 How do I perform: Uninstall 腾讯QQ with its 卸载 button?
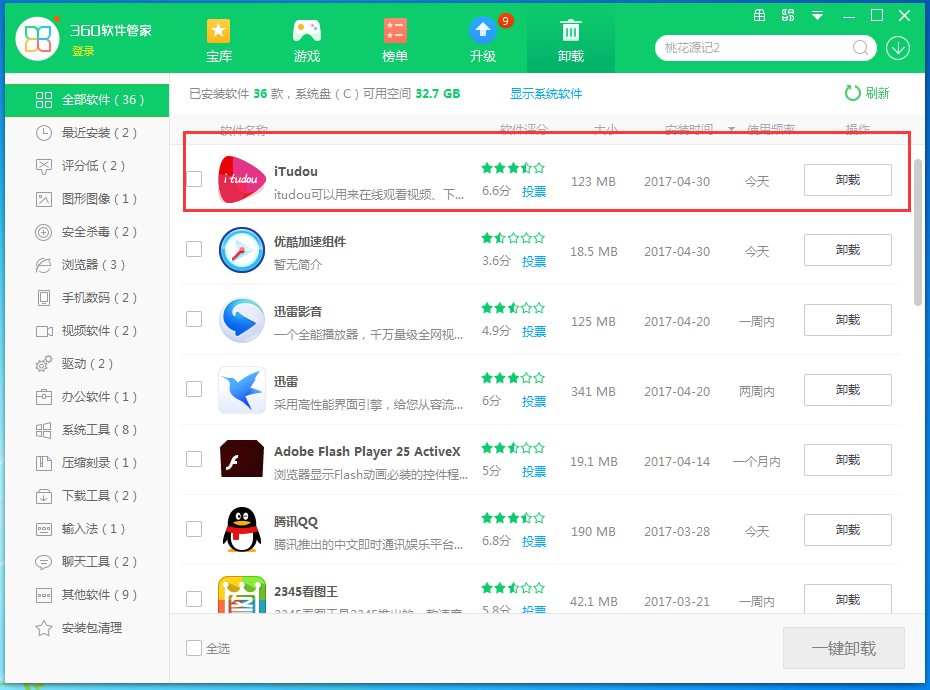pos(848,530)
